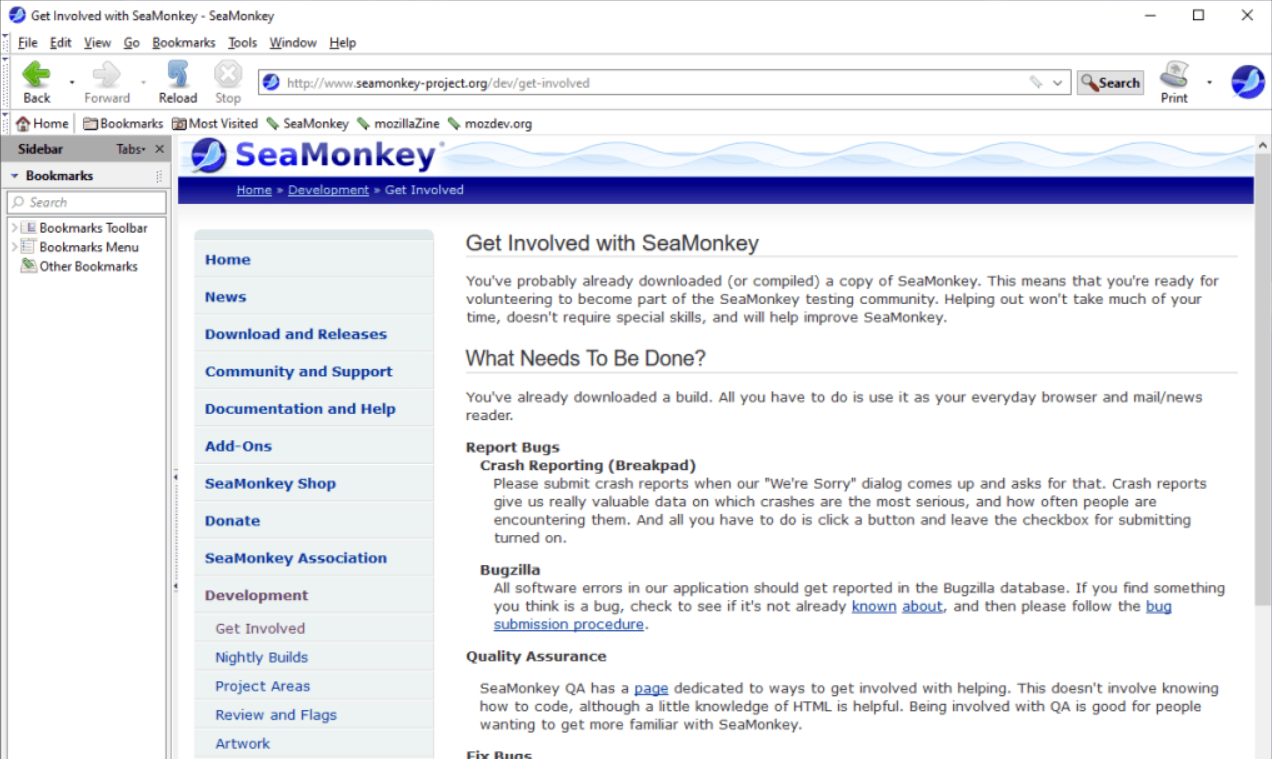The height and width of the screenshot is (759, 1272).
Task: Expand the Bookmarks Menu tree node
Action: [x=14, y=247]
